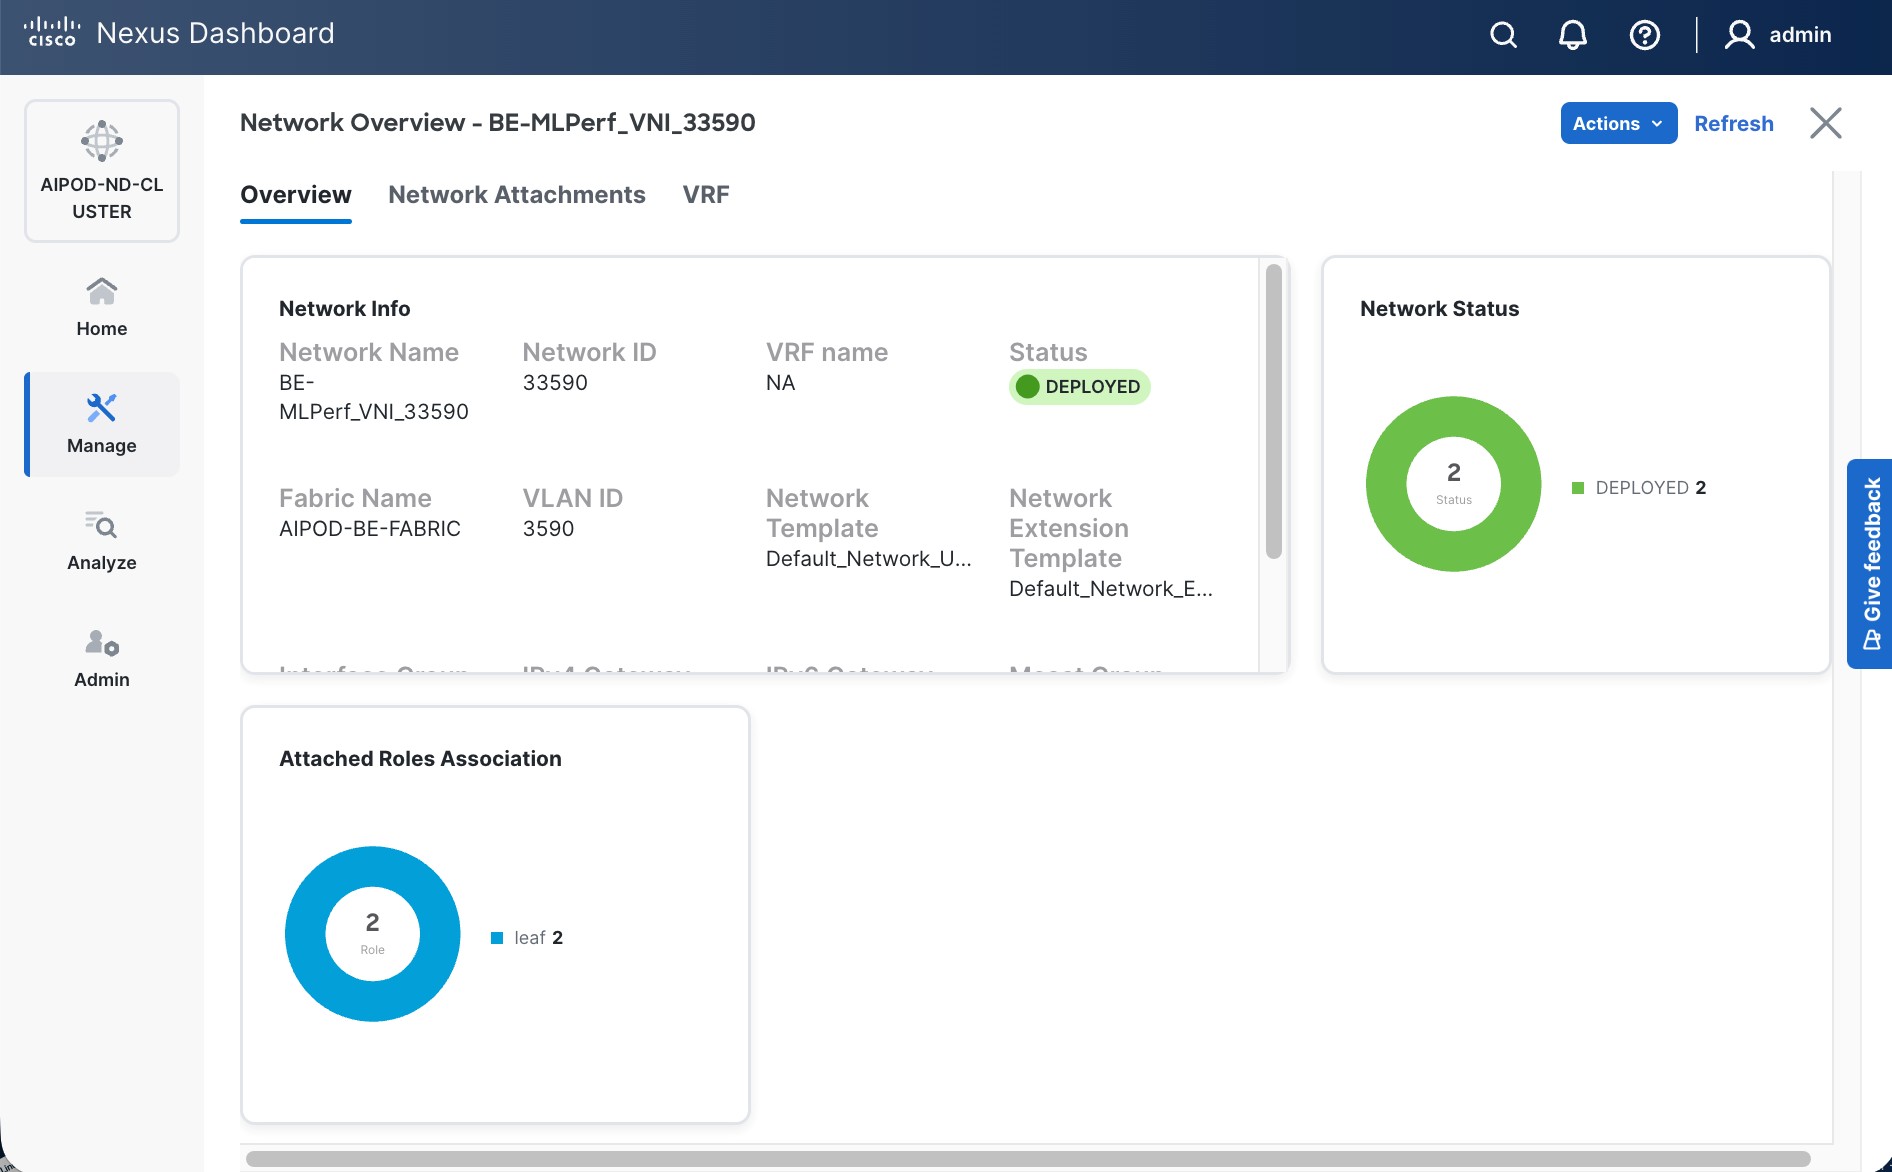Close the Network Overview panel
This screenshot has height=1172, width=1892.
(x=1825, y=123)
